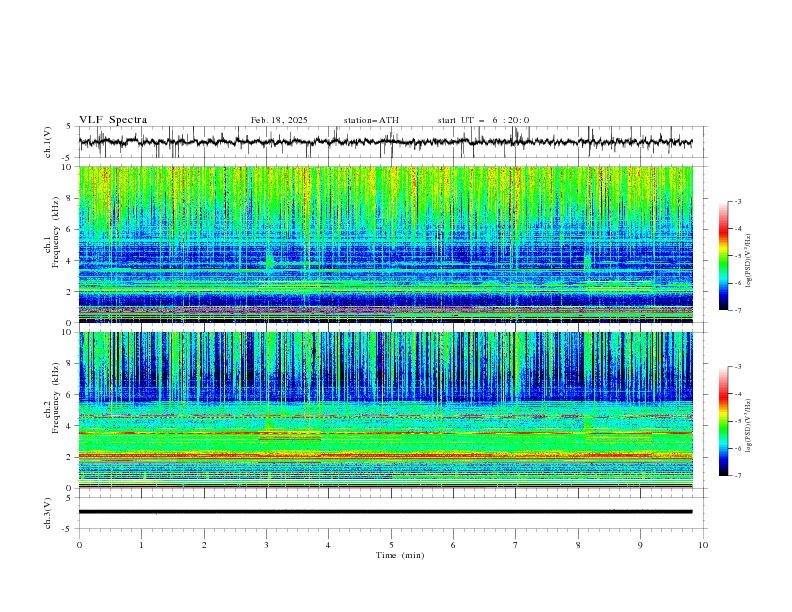Click the "-3" tick on the ch.1 color bar

(x=738, y=201)
